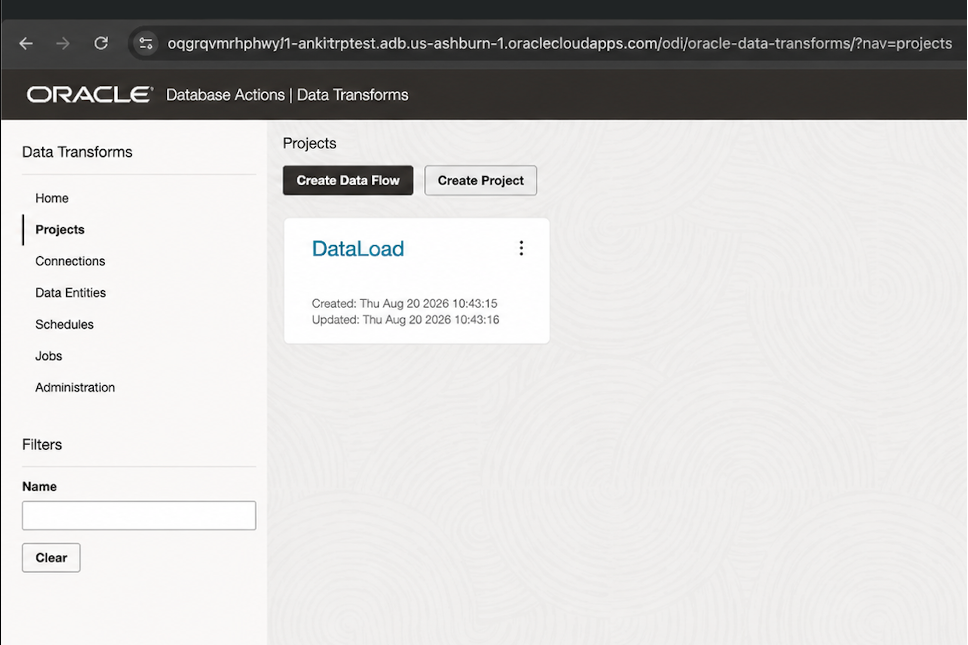Click the Projects page heading

(309, 143)
